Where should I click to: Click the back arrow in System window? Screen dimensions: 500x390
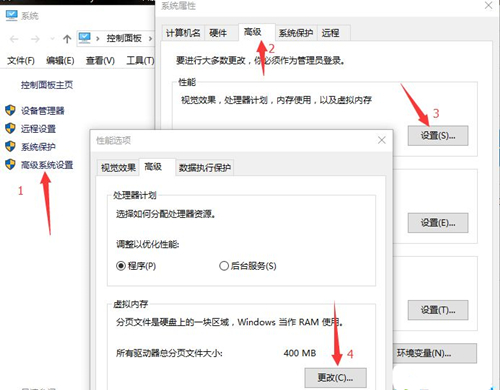[x=14, y=39]
